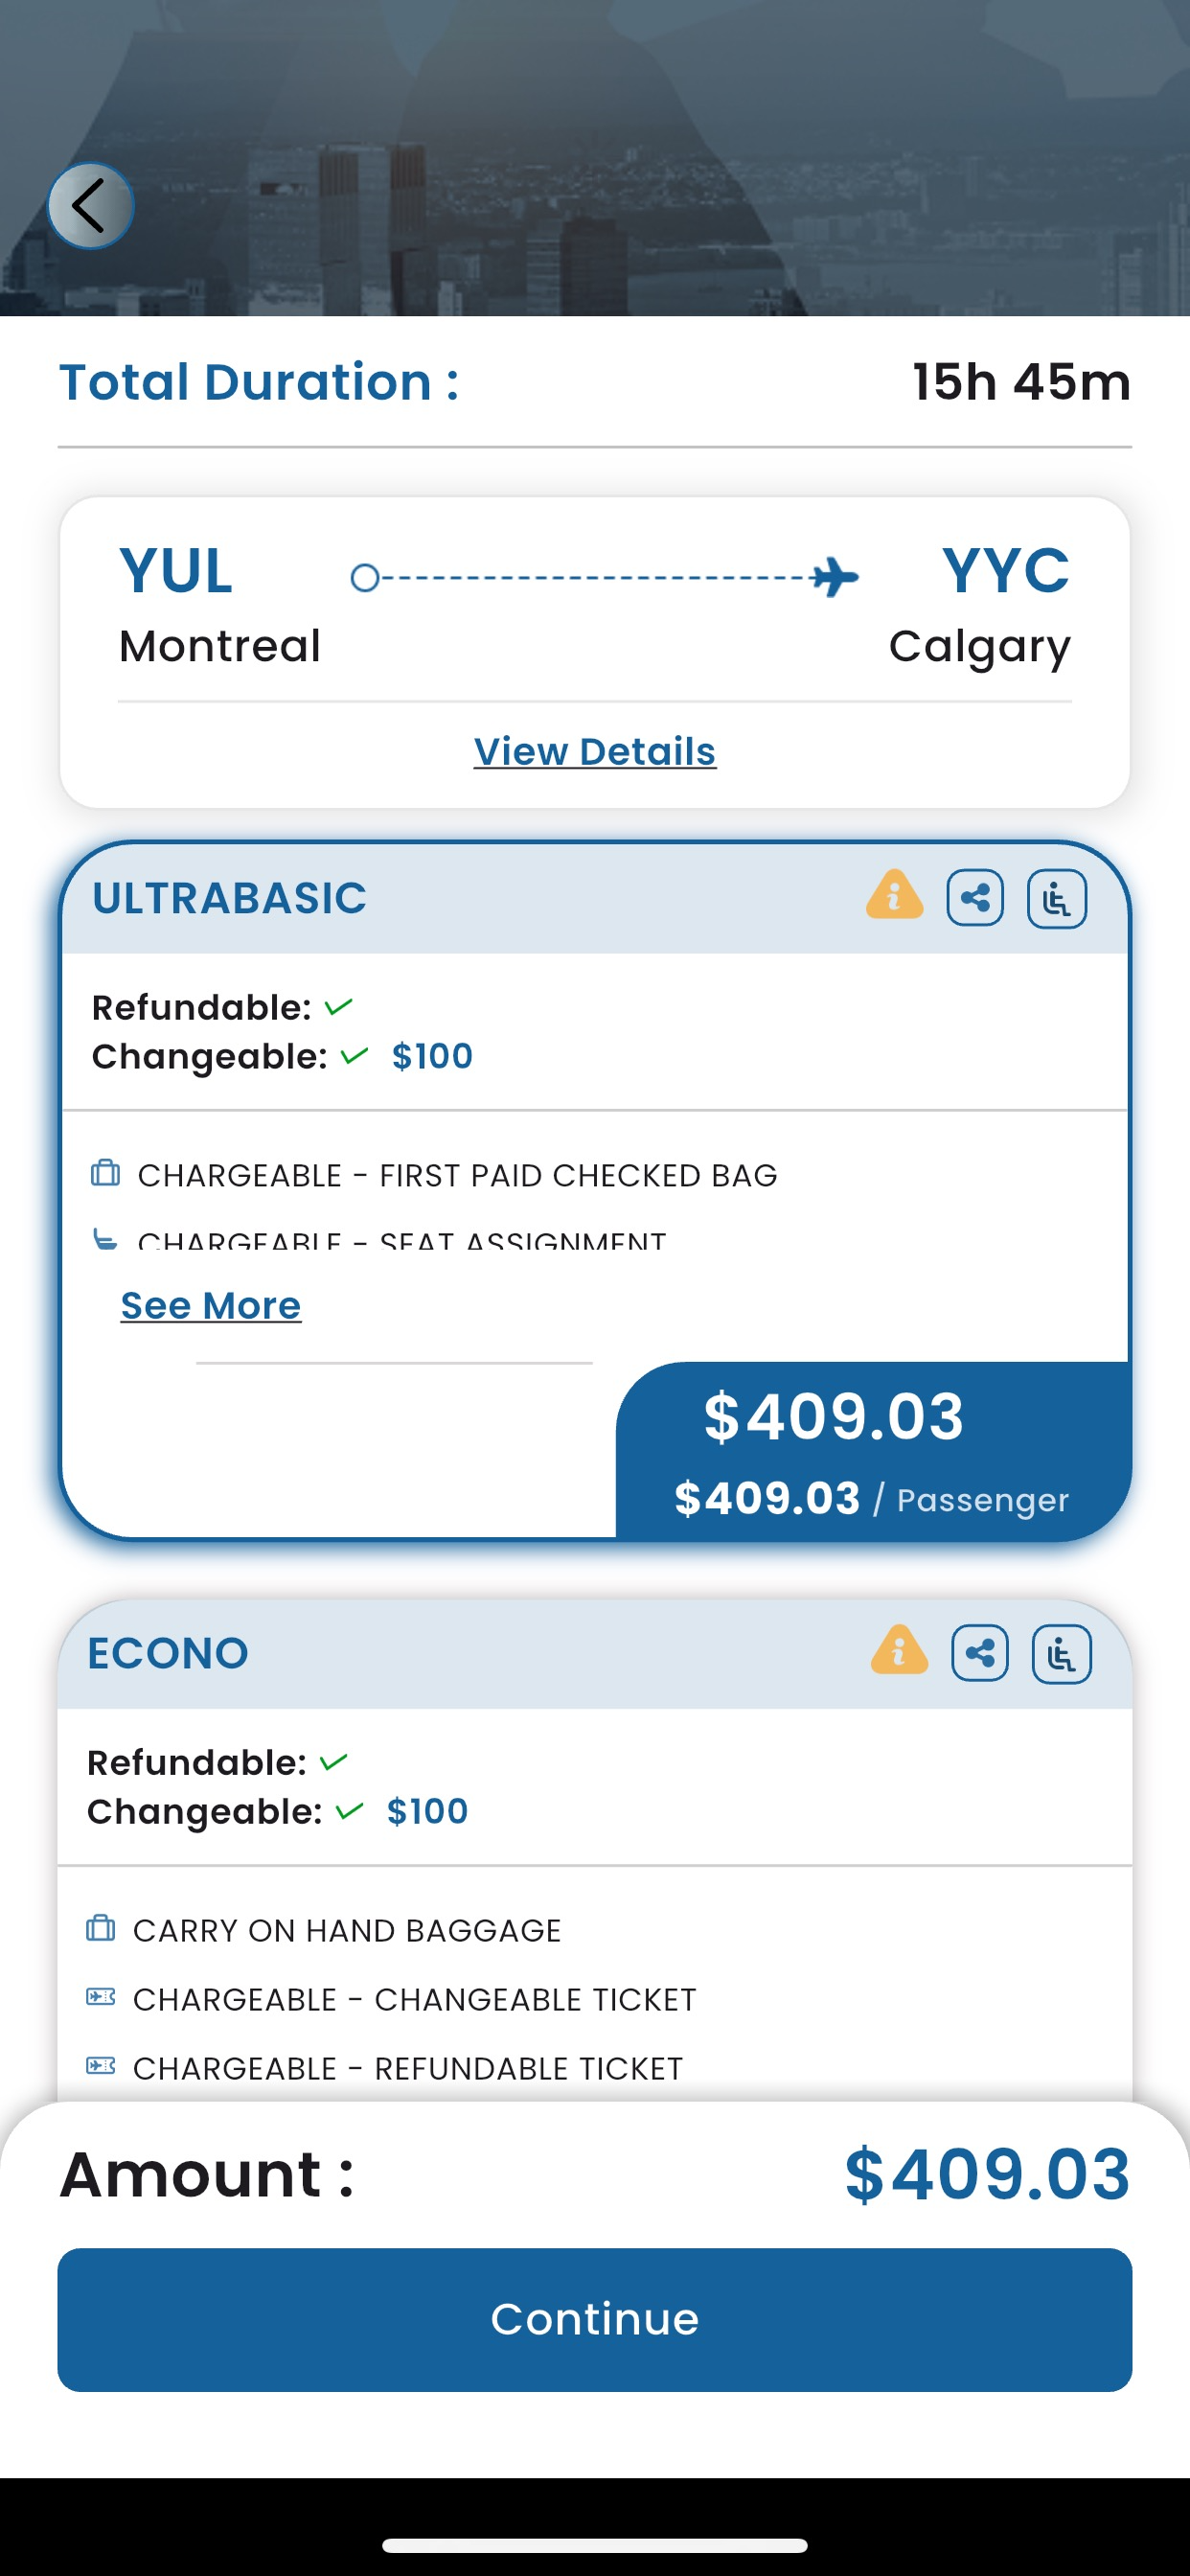Open ULTRABASIC fare warning info icon
This screenshot has height=2576, width=1190.
pos(894,896)
